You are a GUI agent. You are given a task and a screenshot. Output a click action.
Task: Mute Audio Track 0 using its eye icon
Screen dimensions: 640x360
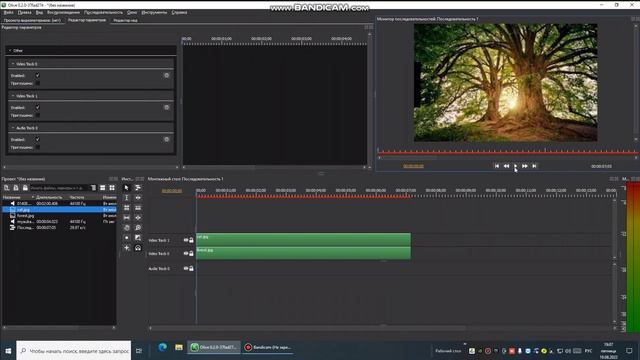click(x=186, y=269)
